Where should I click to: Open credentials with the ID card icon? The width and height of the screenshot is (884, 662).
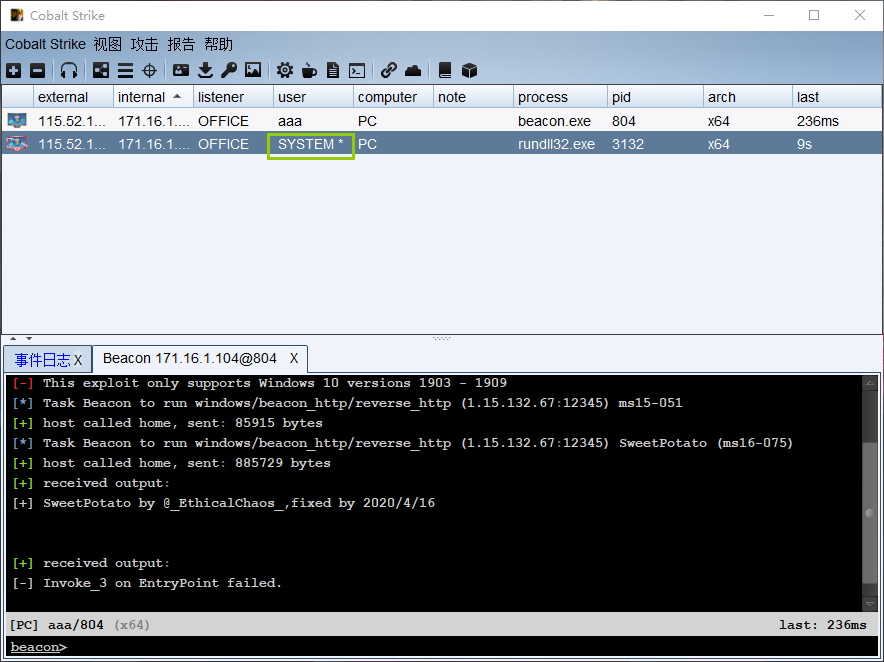coord(181,70)
